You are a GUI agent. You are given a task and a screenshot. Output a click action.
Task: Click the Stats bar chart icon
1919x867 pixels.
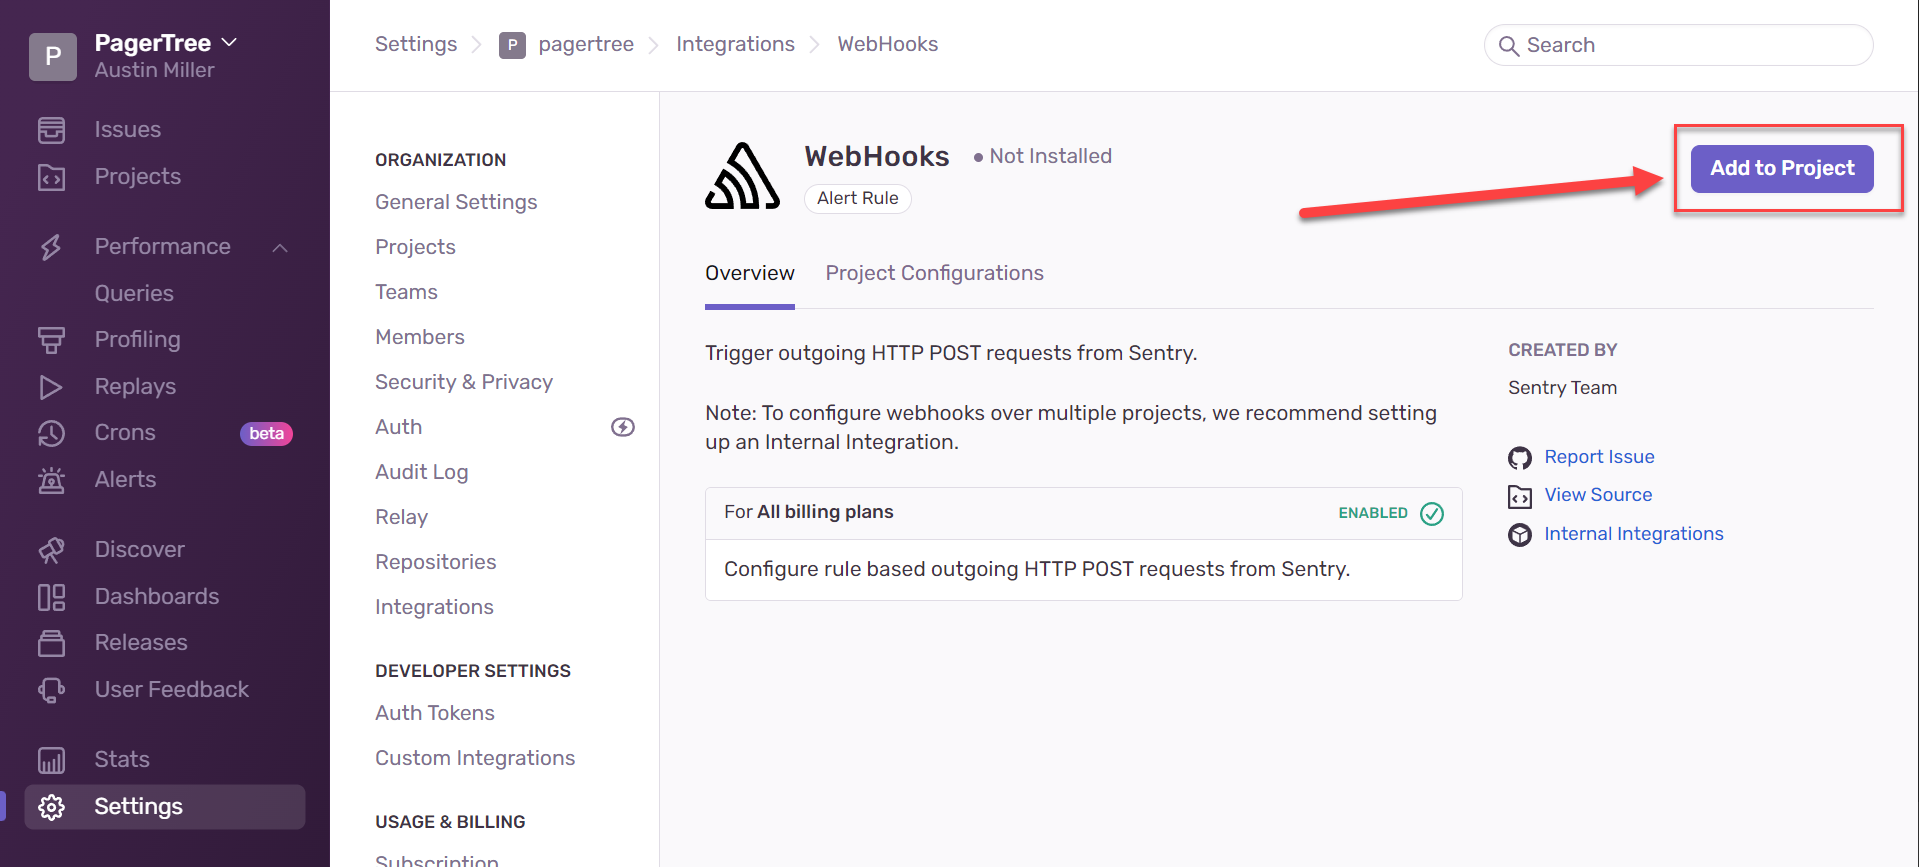coord(51,760)
